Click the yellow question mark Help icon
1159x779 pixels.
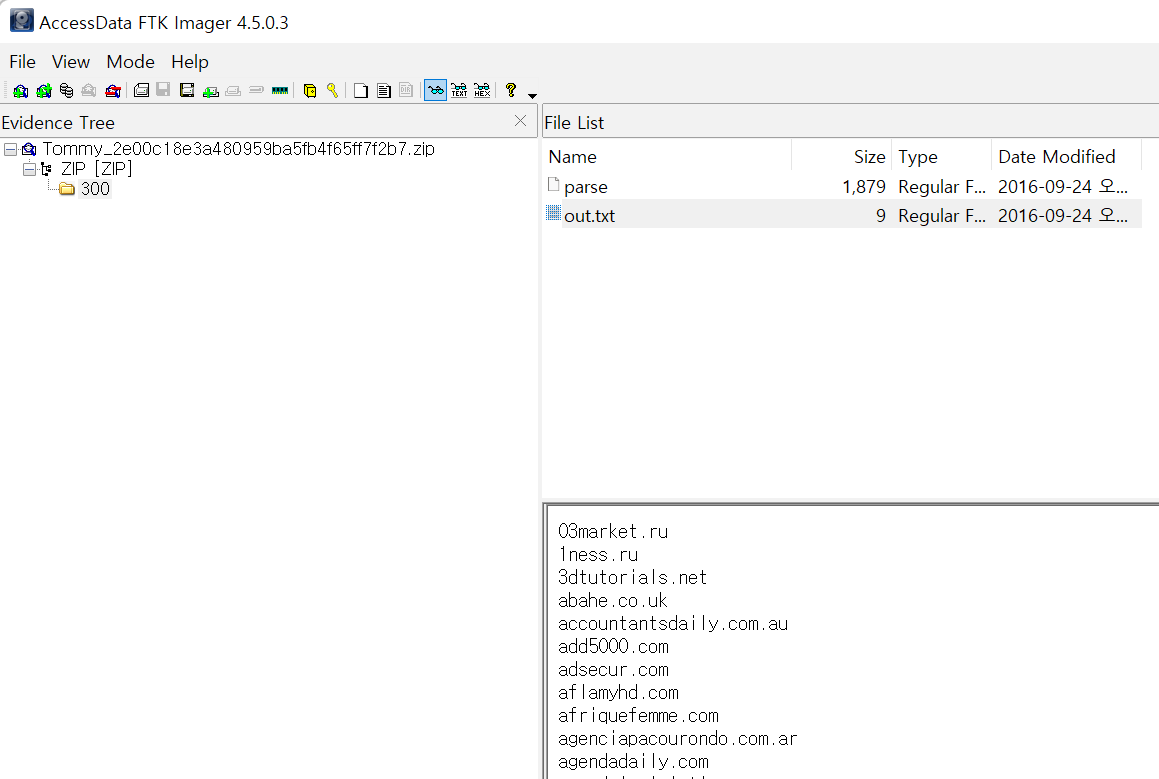point(511,90)
